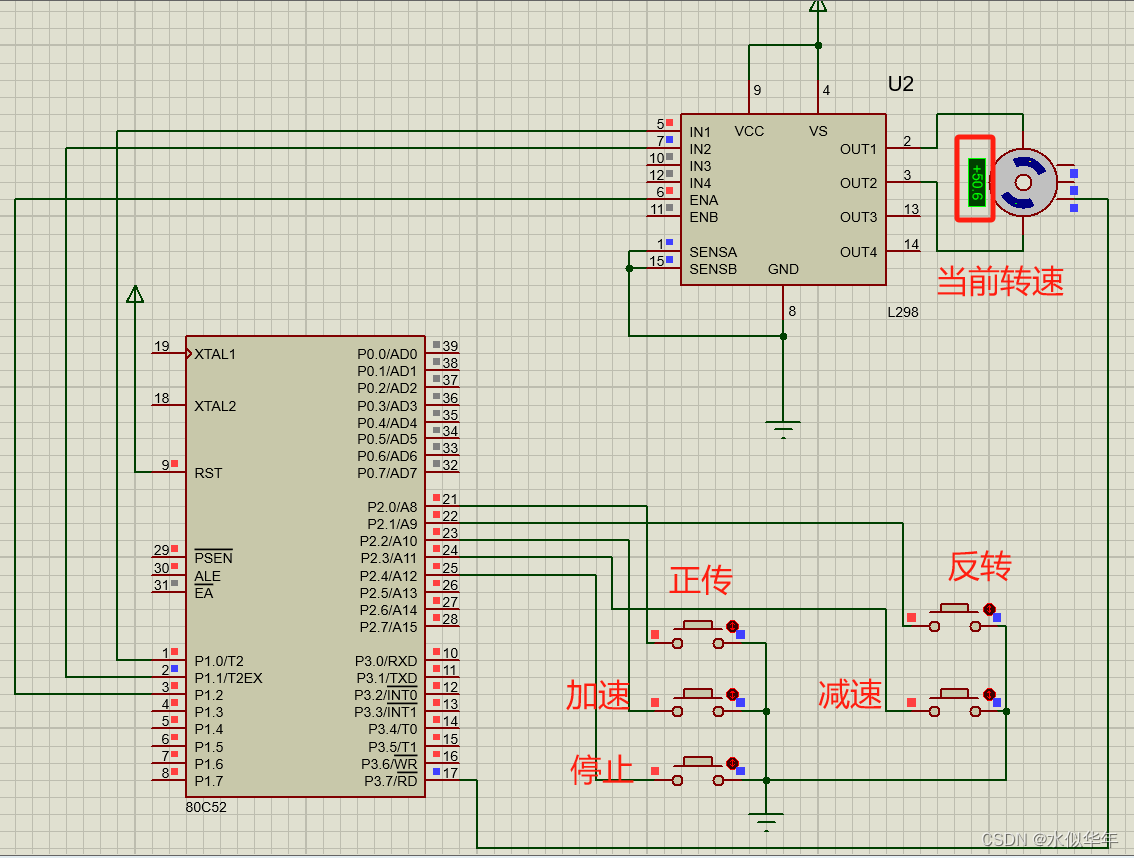Click the 80C52 part value label

pos(205,807)
